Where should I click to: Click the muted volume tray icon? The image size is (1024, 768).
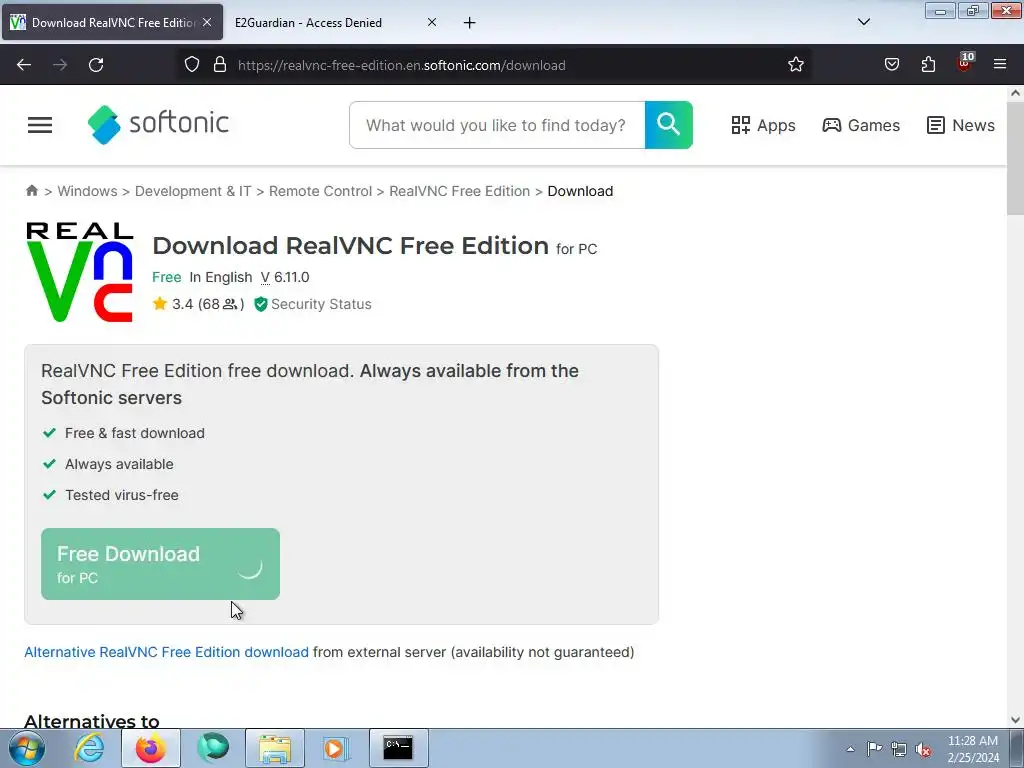(x=923, y=749)
